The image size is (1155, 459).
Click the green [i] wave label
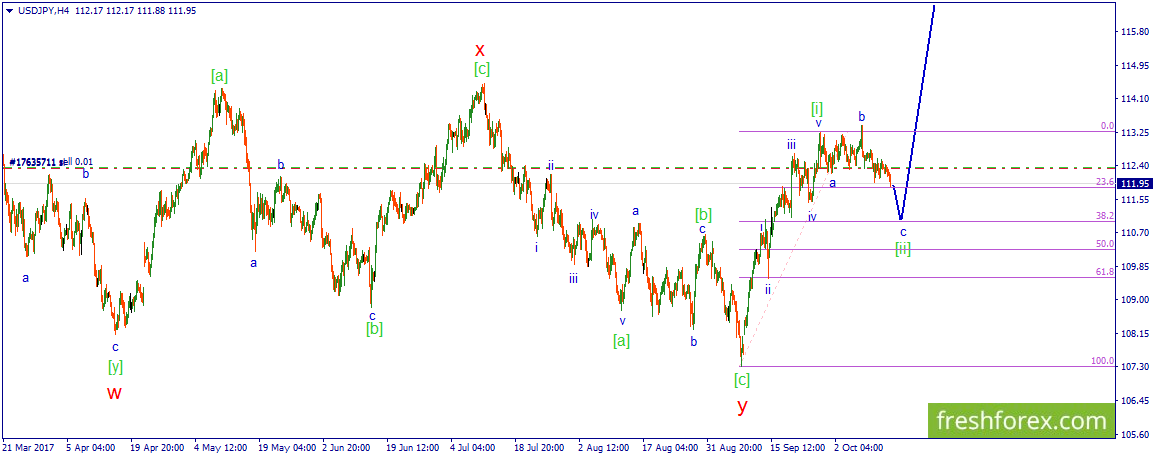(817, 108)
